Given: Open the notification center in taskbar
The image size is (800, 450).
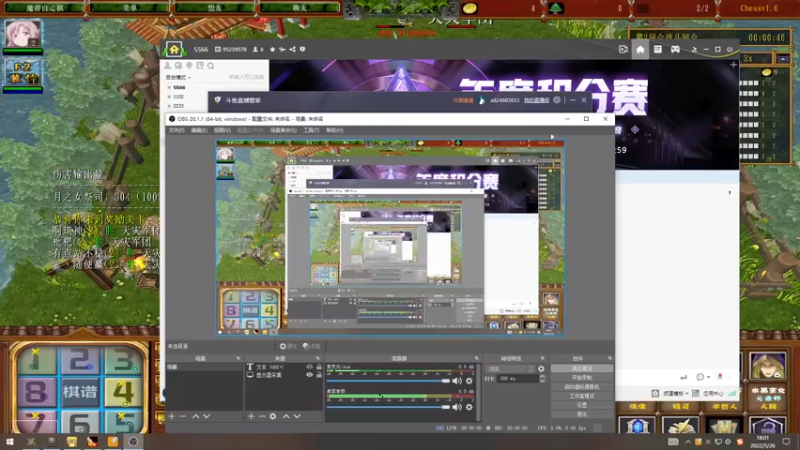Looking at the screenshot, I should pos(786,441).
